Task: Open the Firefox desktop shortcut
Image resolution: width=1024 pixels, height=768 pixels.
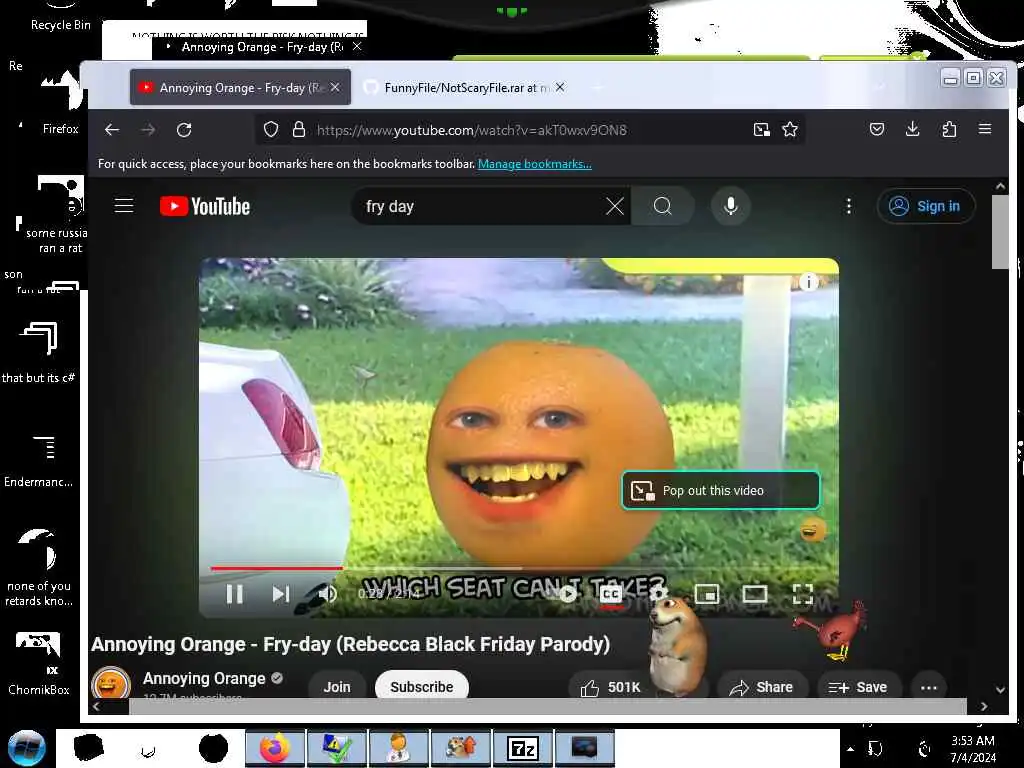Action: tap(60, 104)
